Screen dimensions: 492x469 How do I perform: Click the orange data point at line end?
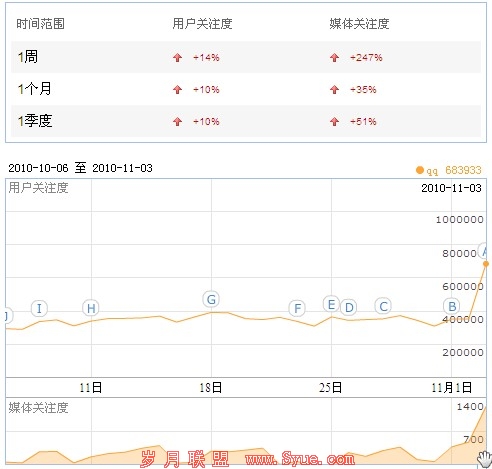486,264
